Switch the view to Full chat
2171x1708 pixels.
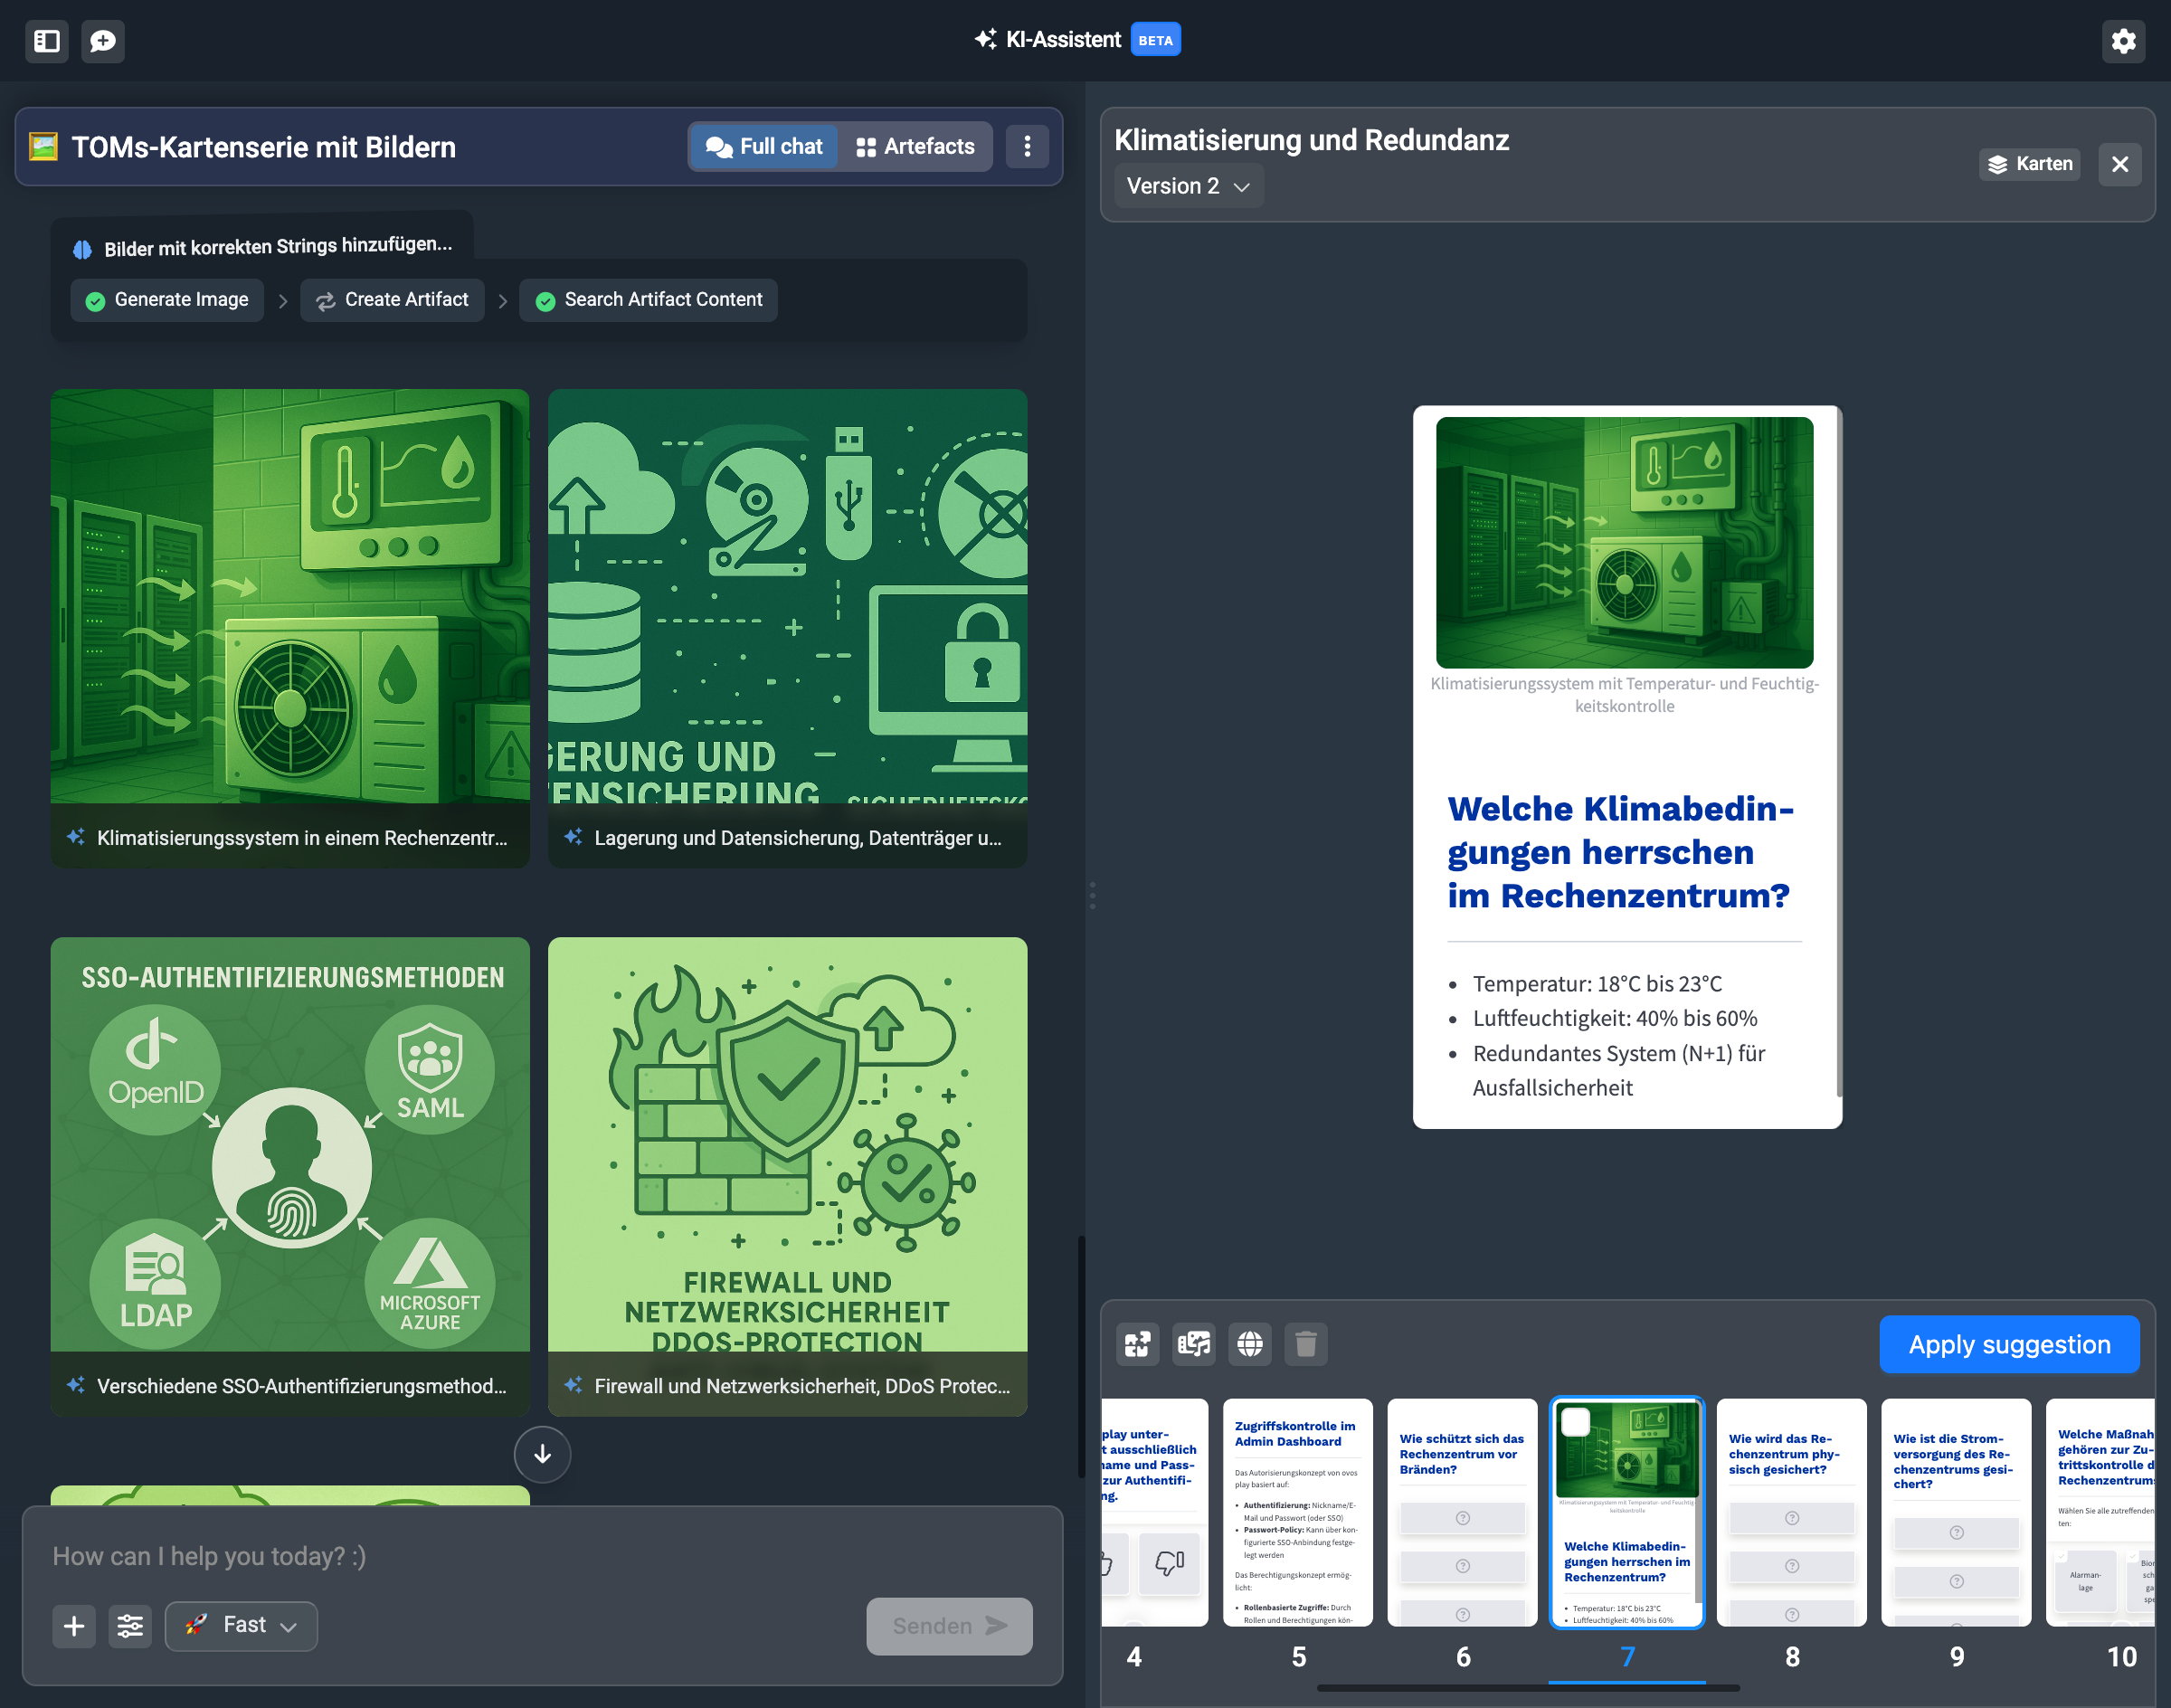click(765, 147)
